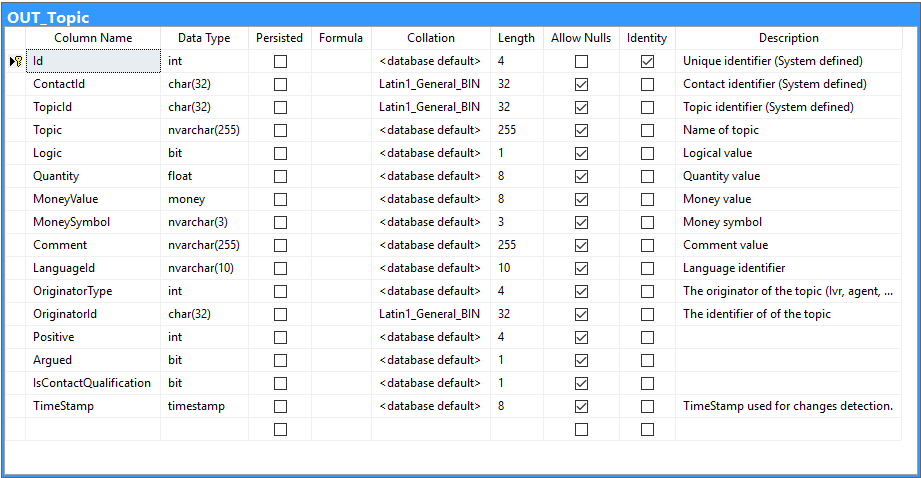Check Allow Nulls for the Id column

[x=581, y=61]
